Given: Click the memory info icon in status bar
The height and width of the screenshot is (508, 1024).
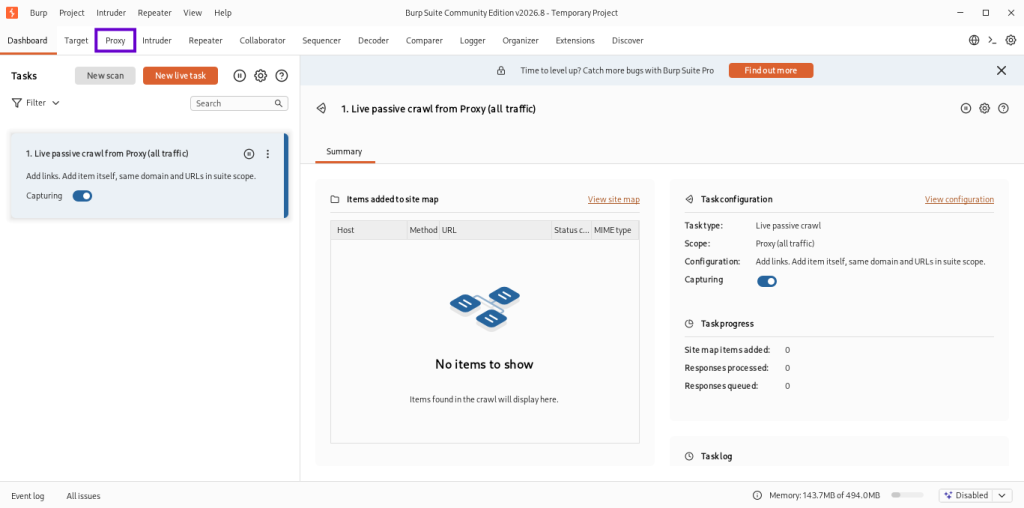Looking at the screenshot, I should [x=758, y=496].
